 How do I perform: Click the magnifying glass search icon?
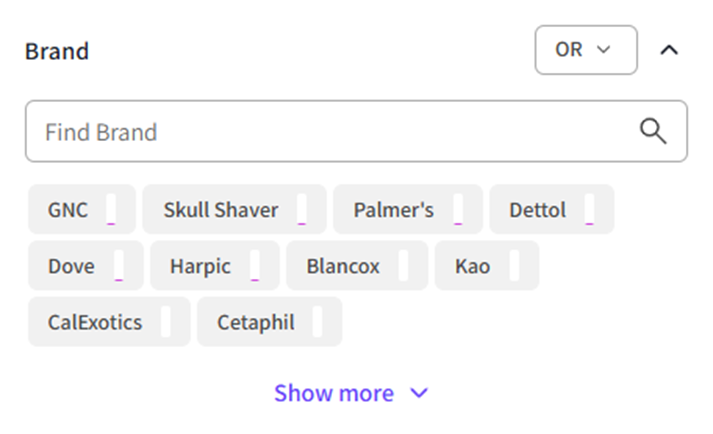653,131
